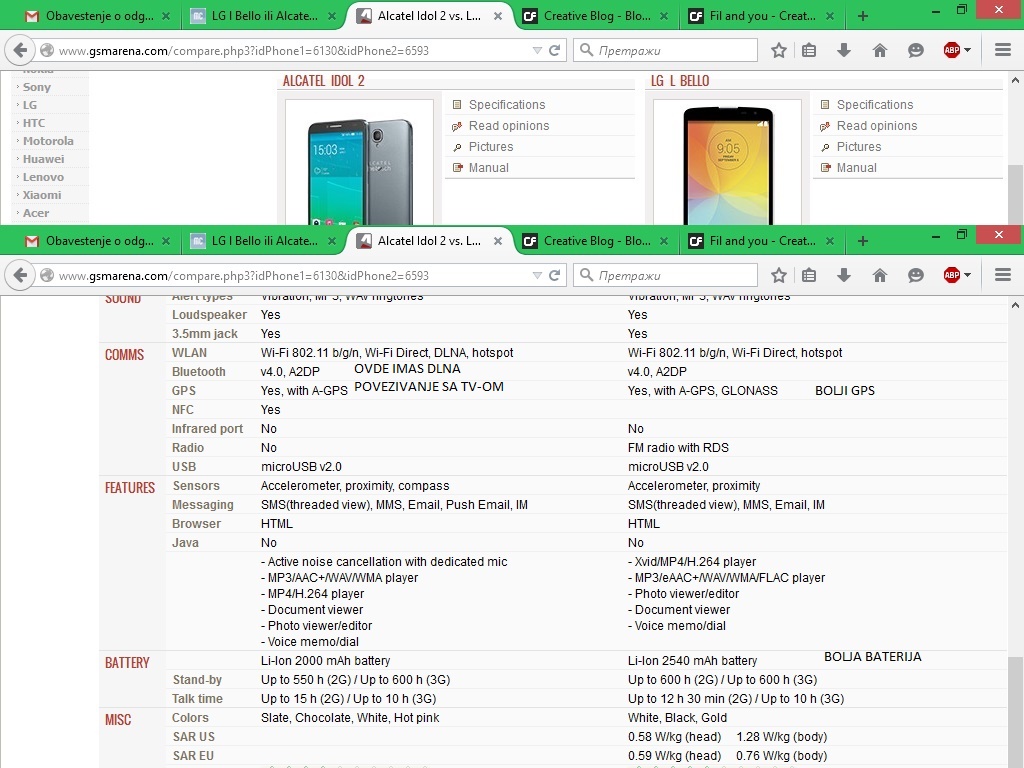1024x768 pixels.
Task: Reload the page in the lower browser window
Action: coord(554,275)
